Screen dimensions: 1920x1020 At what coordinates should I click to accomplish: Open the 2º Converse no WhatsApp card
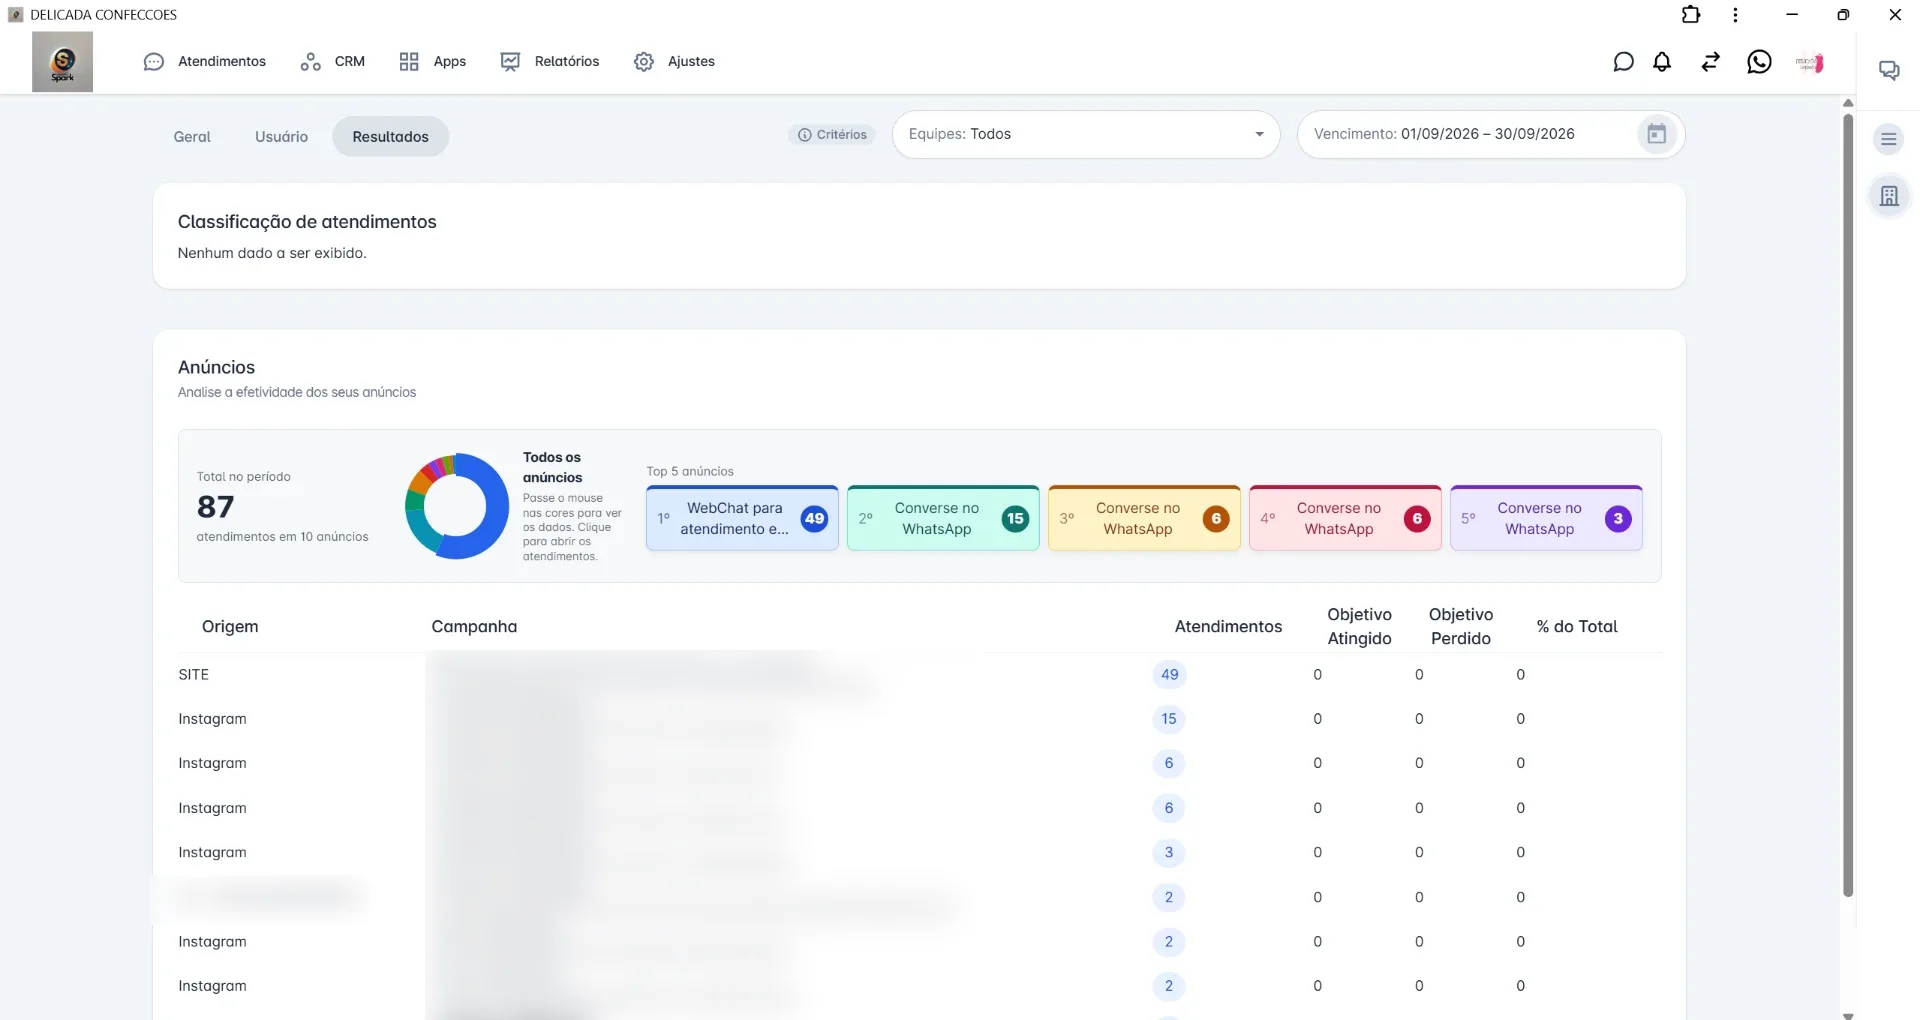point(943,518)
